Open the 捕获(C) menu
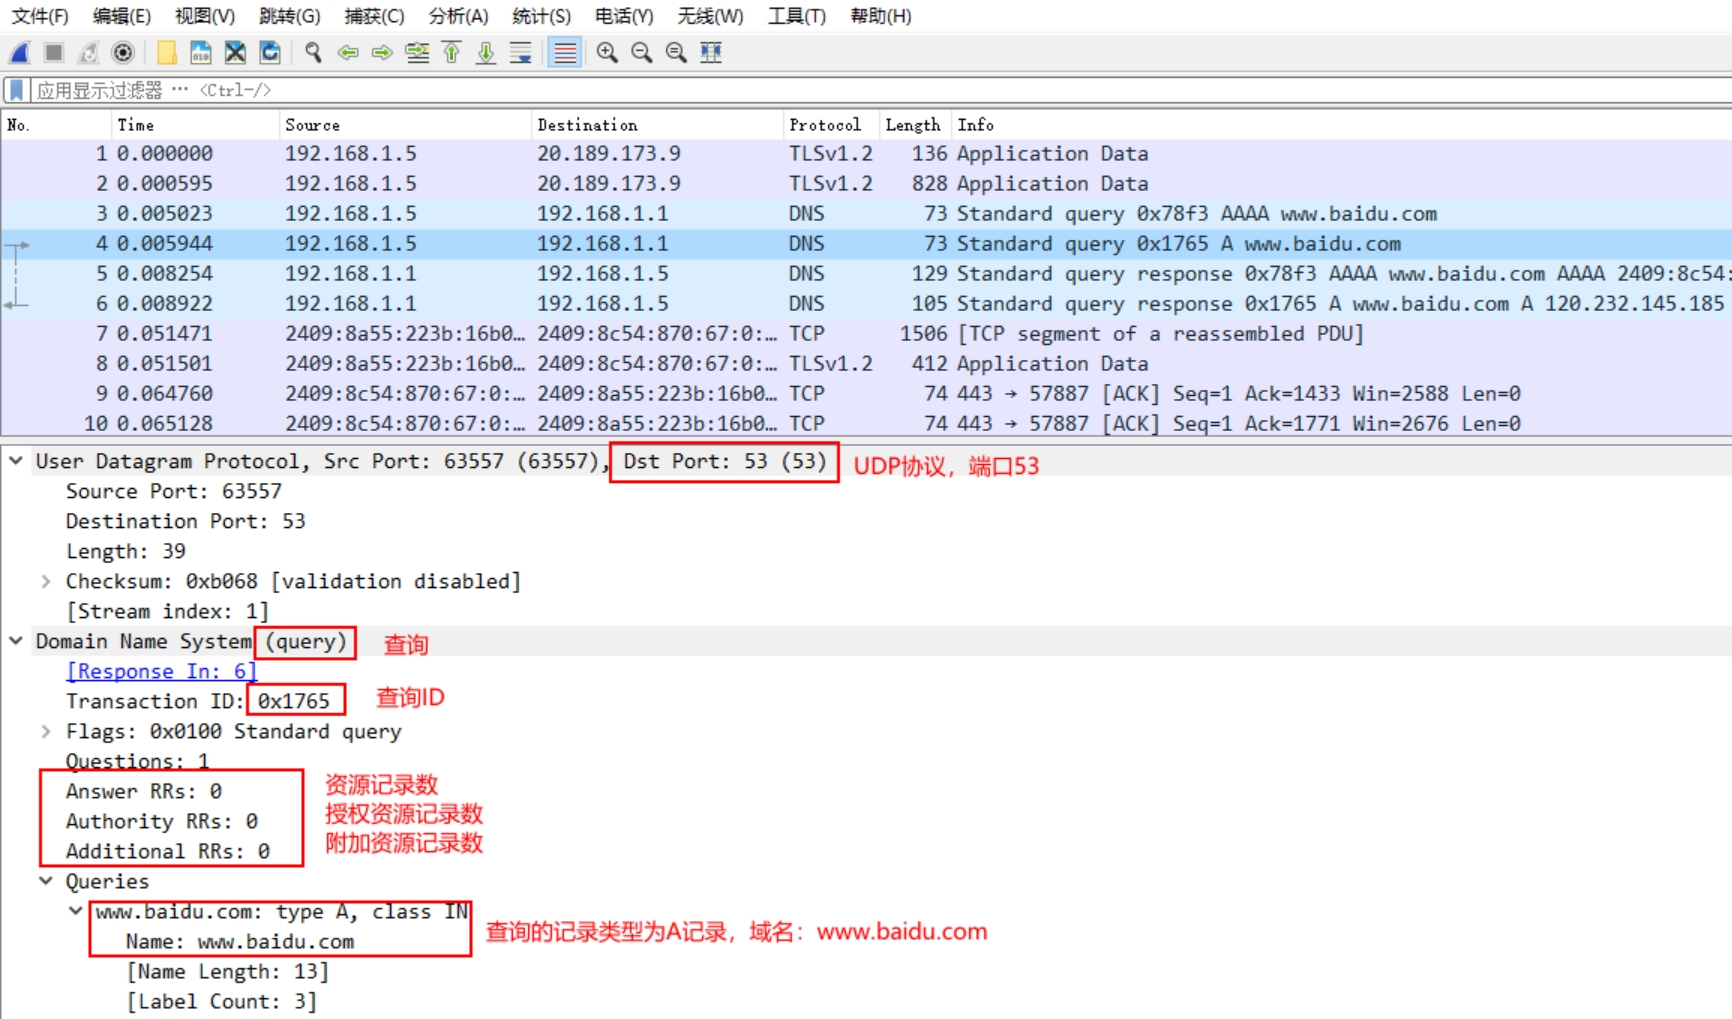 pos(374,16)
